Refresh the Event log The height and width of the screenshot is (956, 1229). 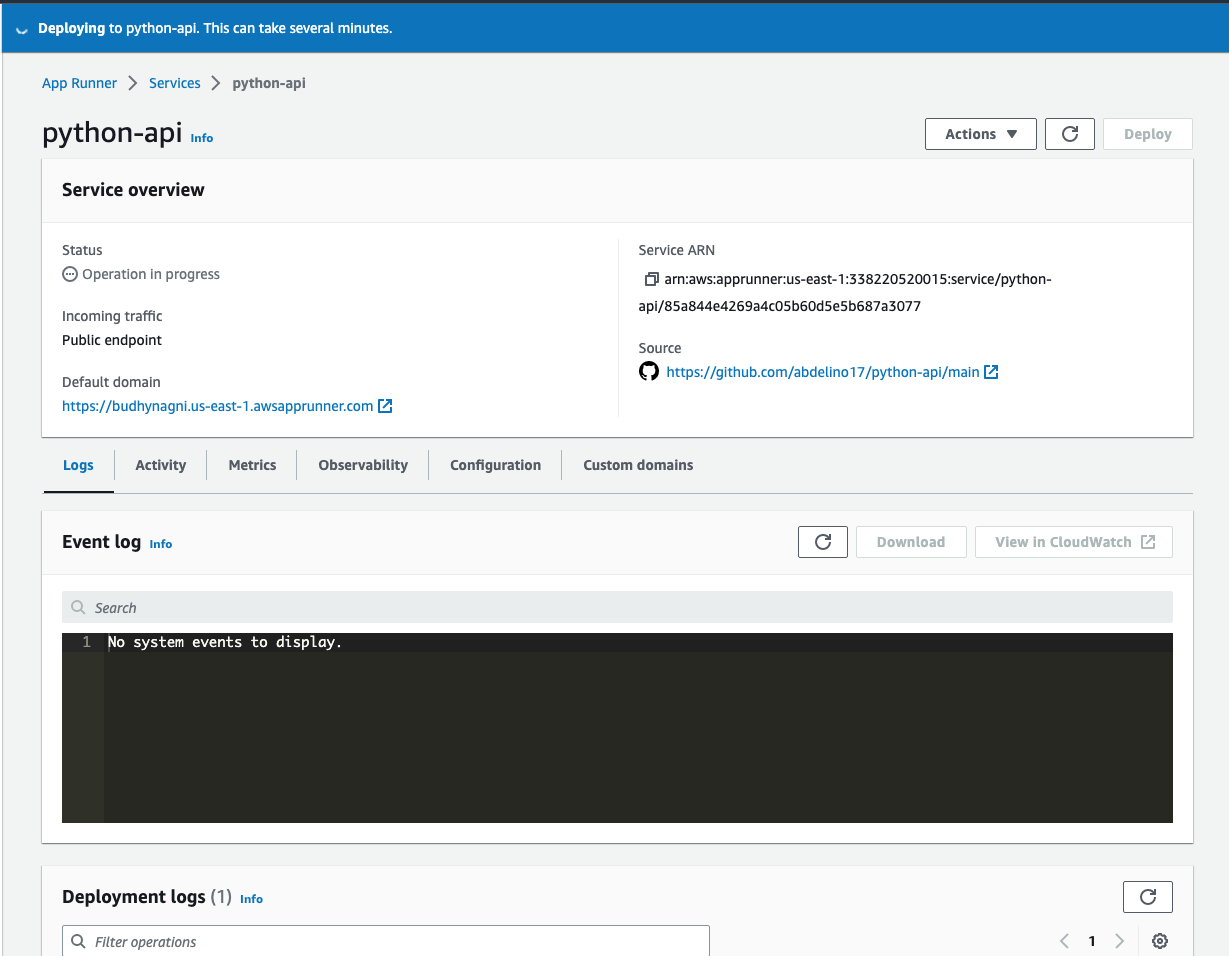tap(822, 541)
